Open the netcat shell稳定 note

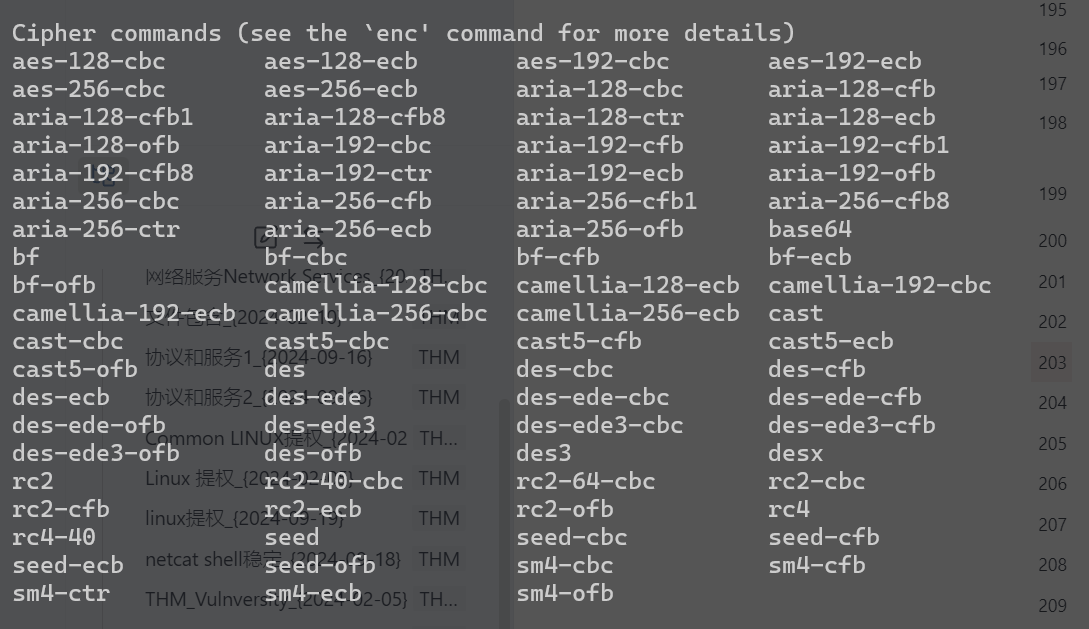272,559
